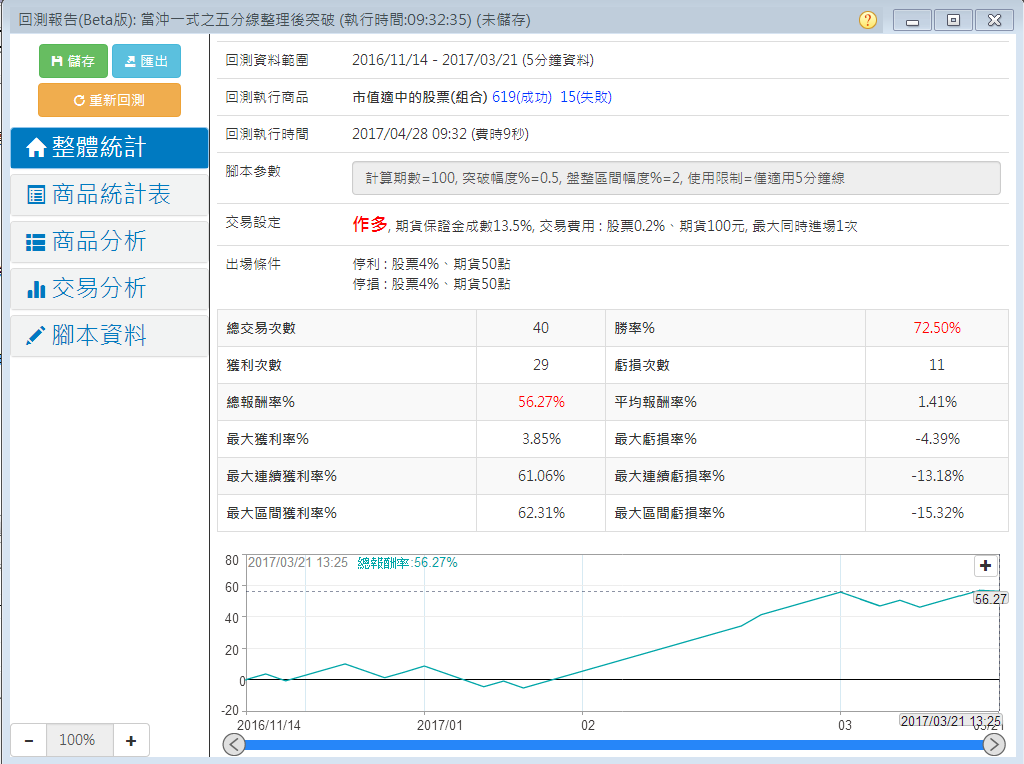Go to the 腳本資料 script data tab
Viewport: 1024px width, 764px height.
click(x=109, y=336)
